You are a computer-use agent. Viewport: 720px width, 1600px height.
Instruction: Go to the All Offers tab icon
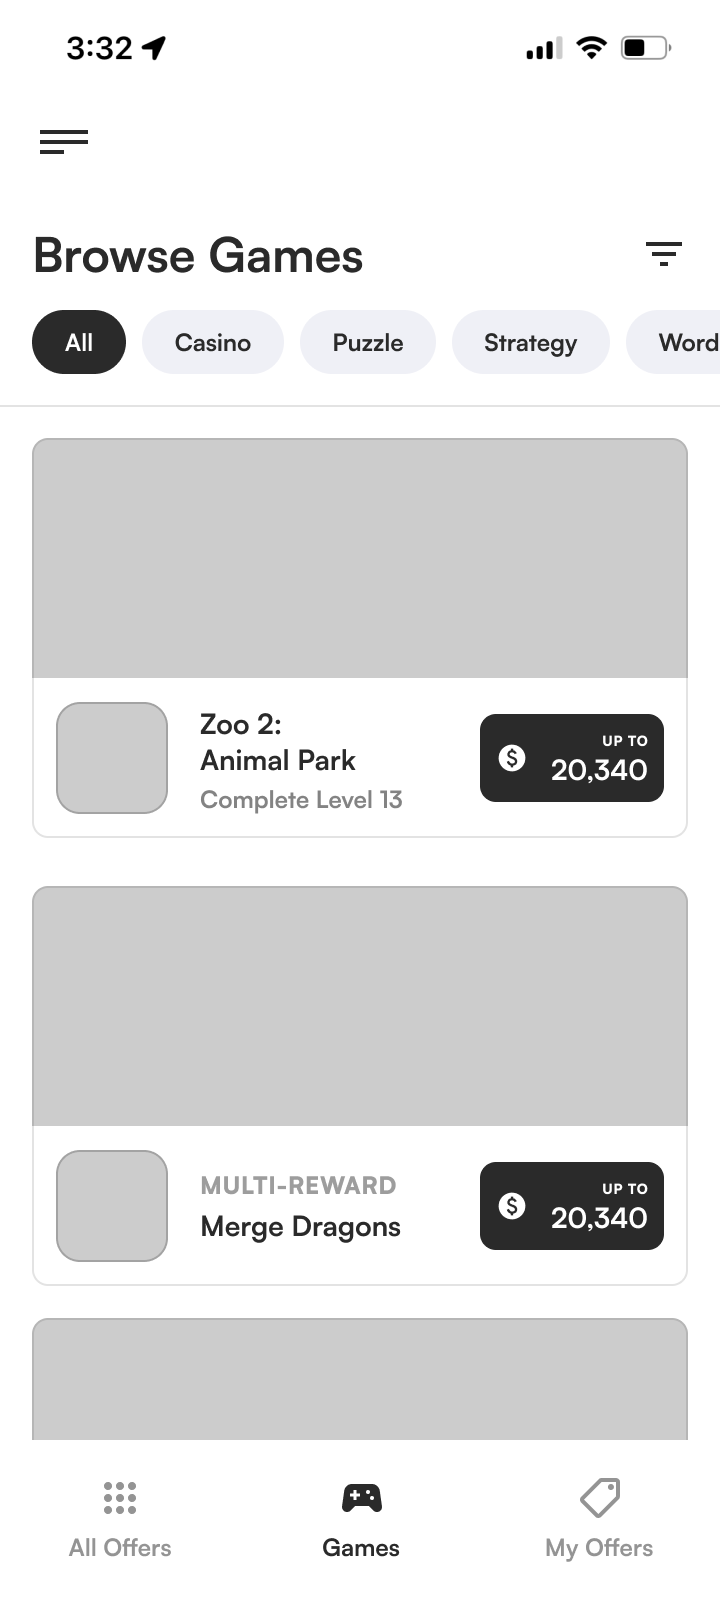(x=120, y=1498)
